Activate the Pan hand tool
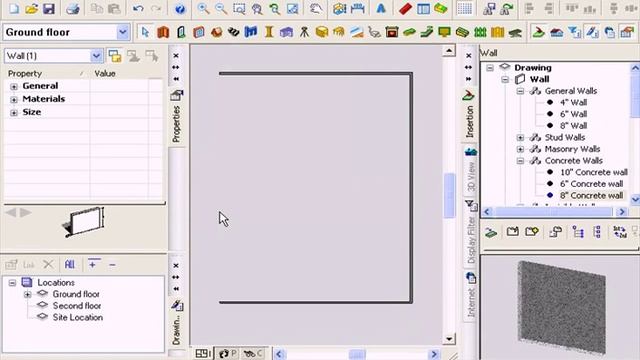The image size is (640, 360). pos(316,9)
